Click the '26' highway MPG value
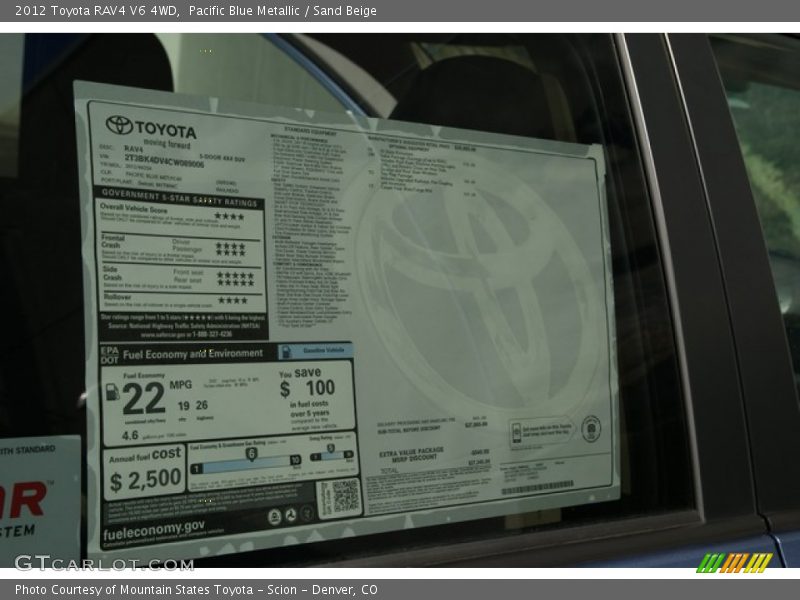This screenshot has height=600, width=800. (x=202, y=405)
